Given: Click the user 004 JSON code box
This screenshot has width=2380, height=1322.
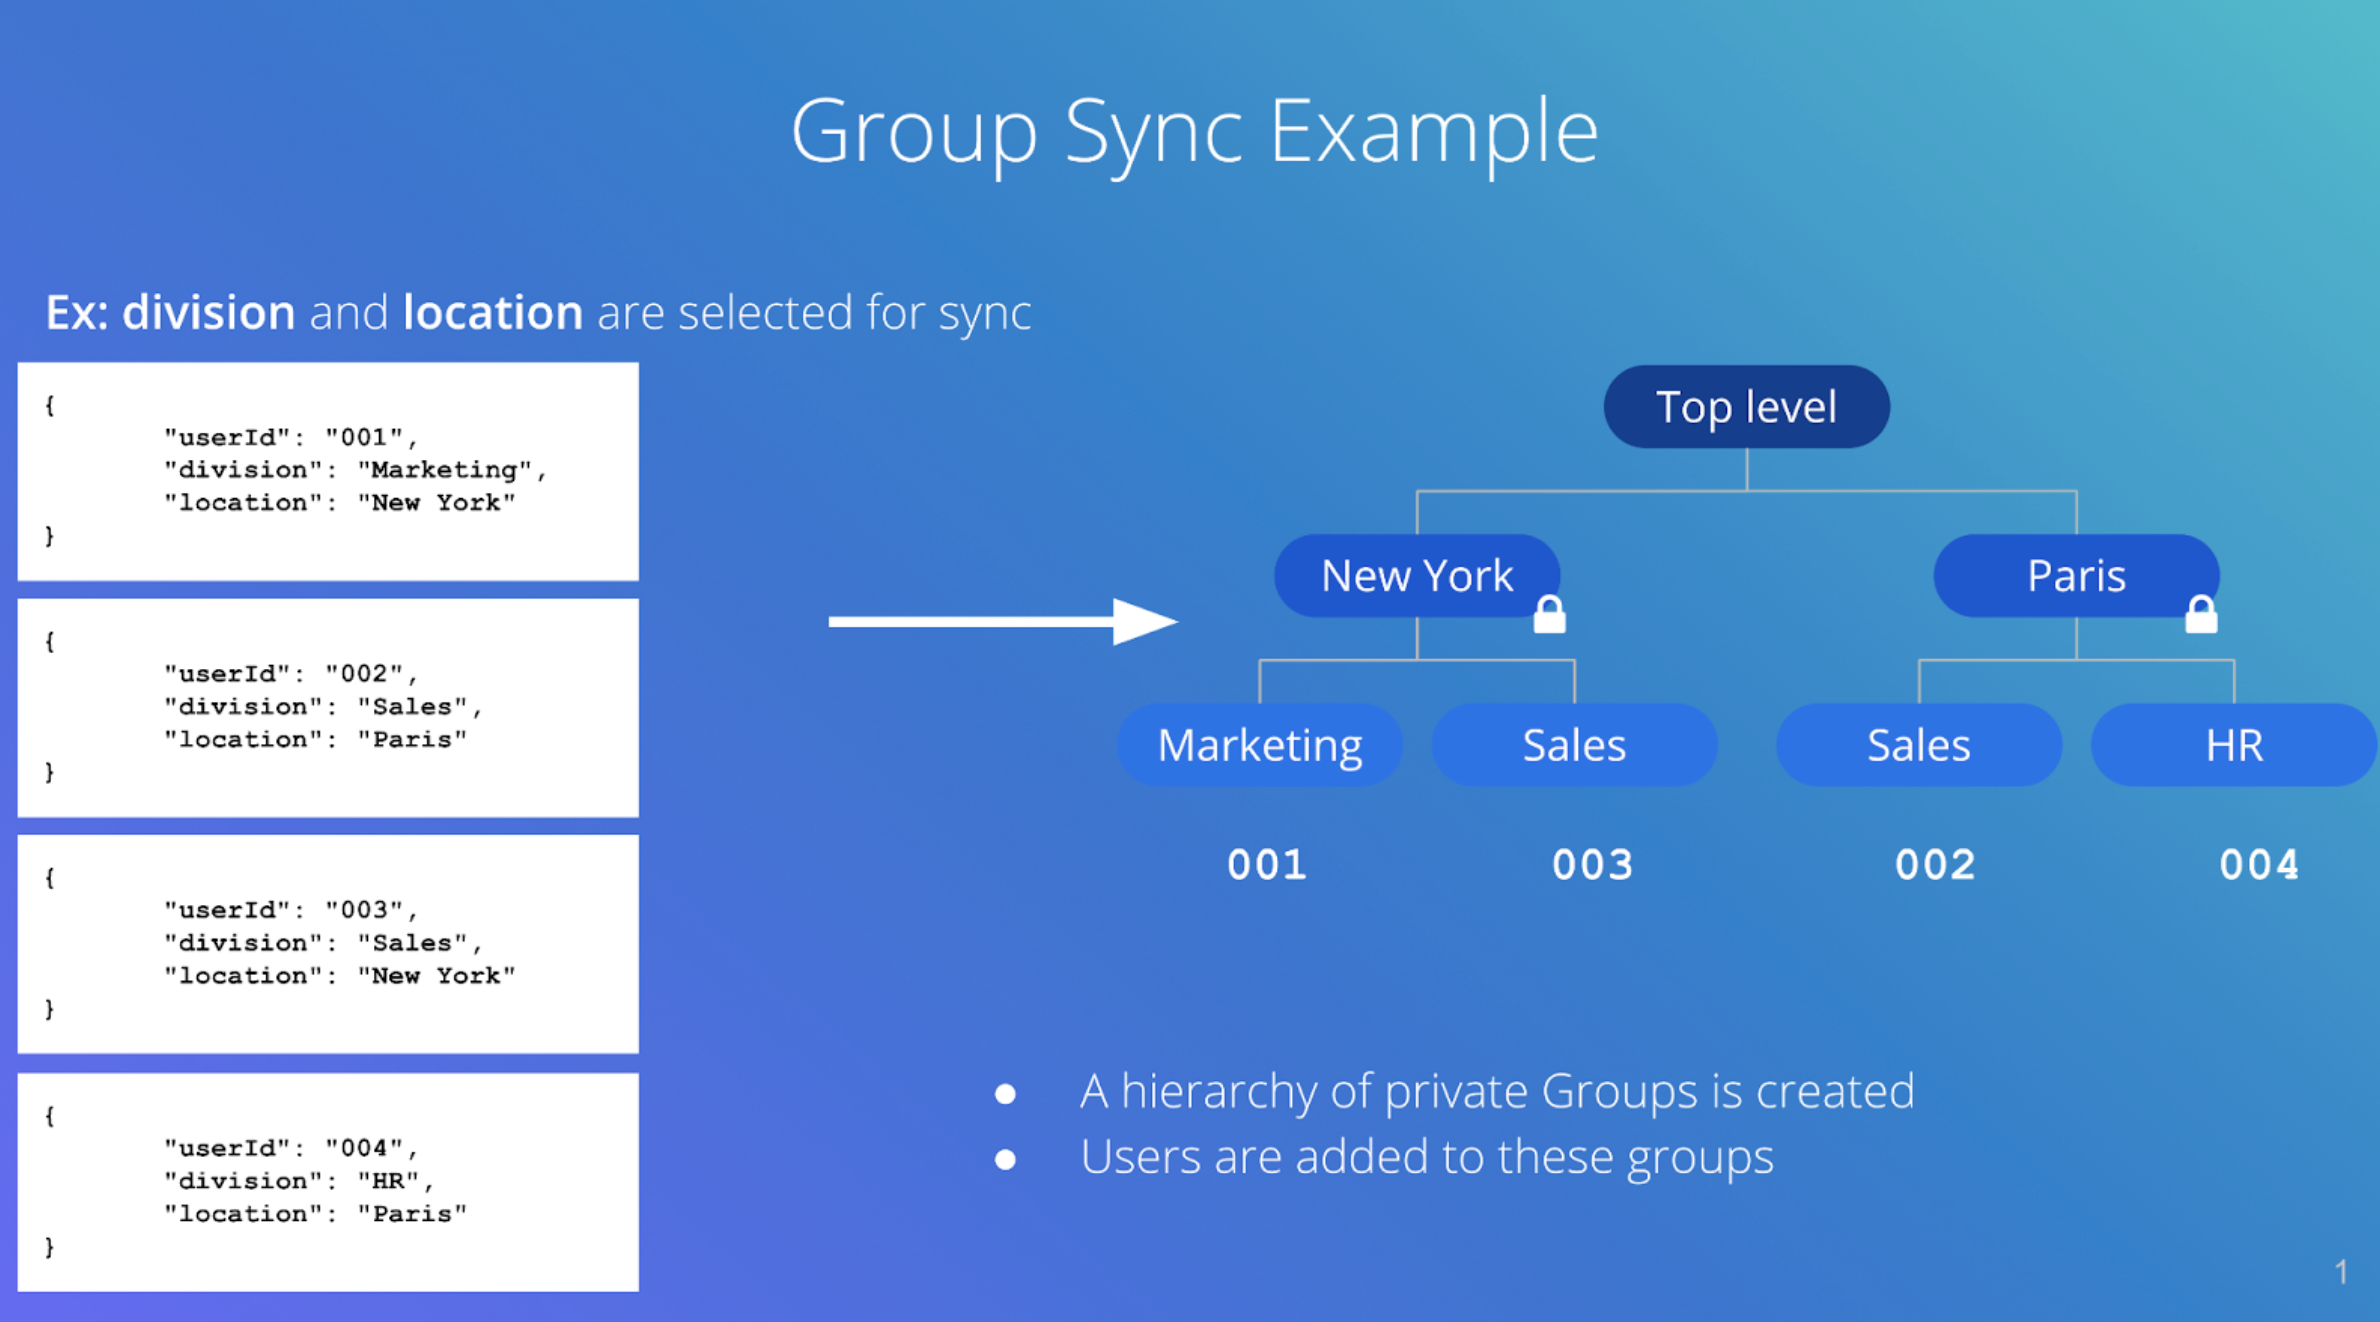Looking at the screenshot, I should click(328, 1181).
